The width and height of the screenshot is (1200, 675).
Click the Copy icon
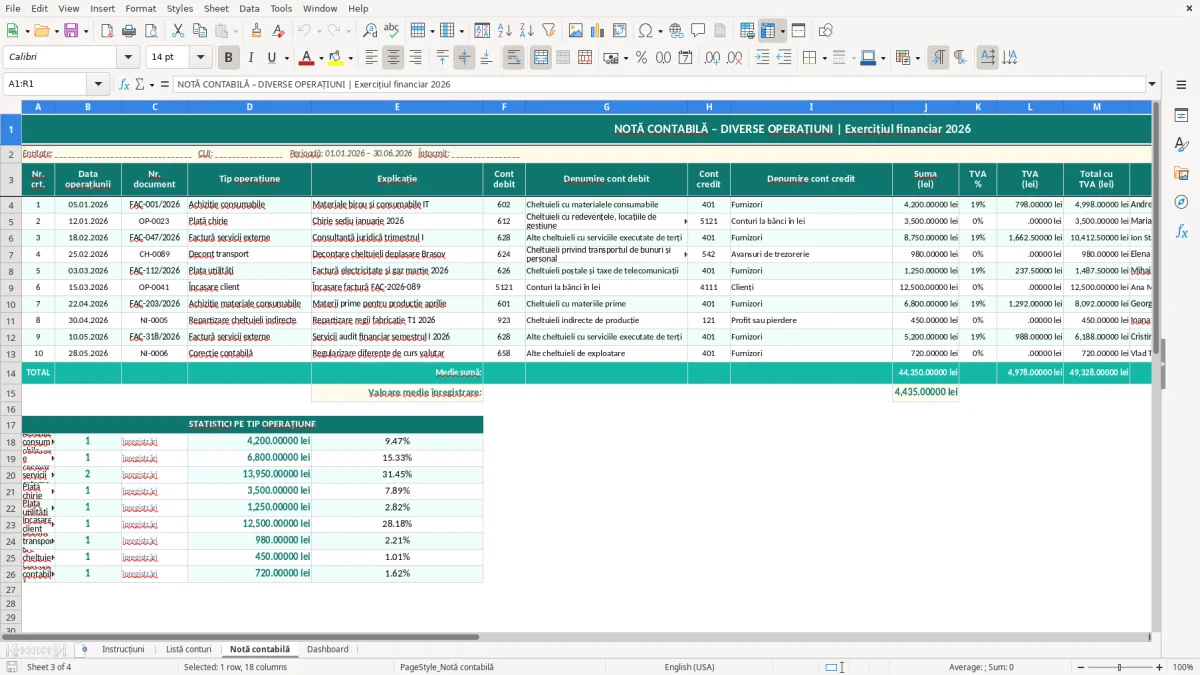(x=200, y=31)
